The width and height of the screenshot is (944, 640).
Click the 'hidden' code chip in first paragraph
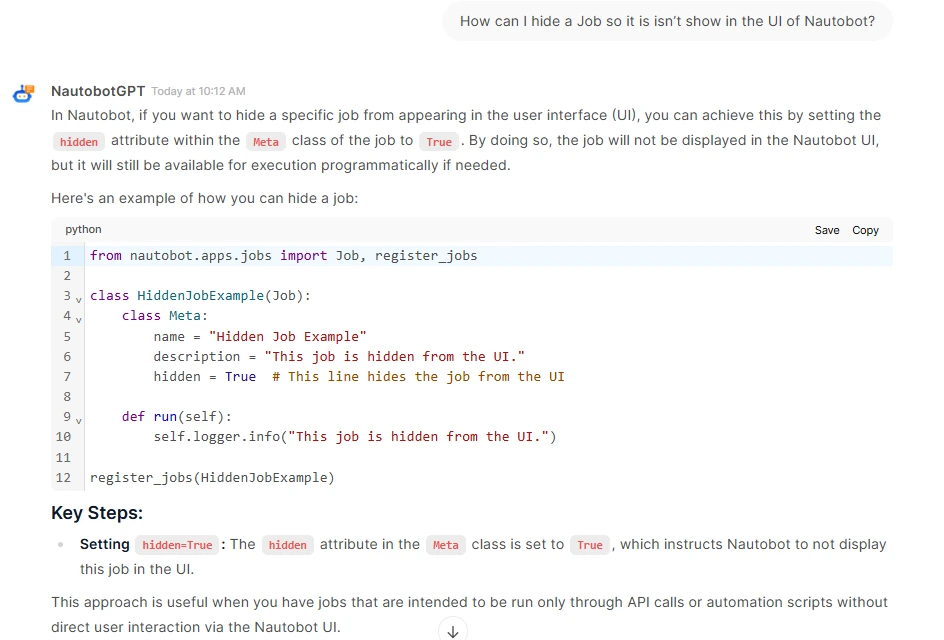[x=79, y=141]
